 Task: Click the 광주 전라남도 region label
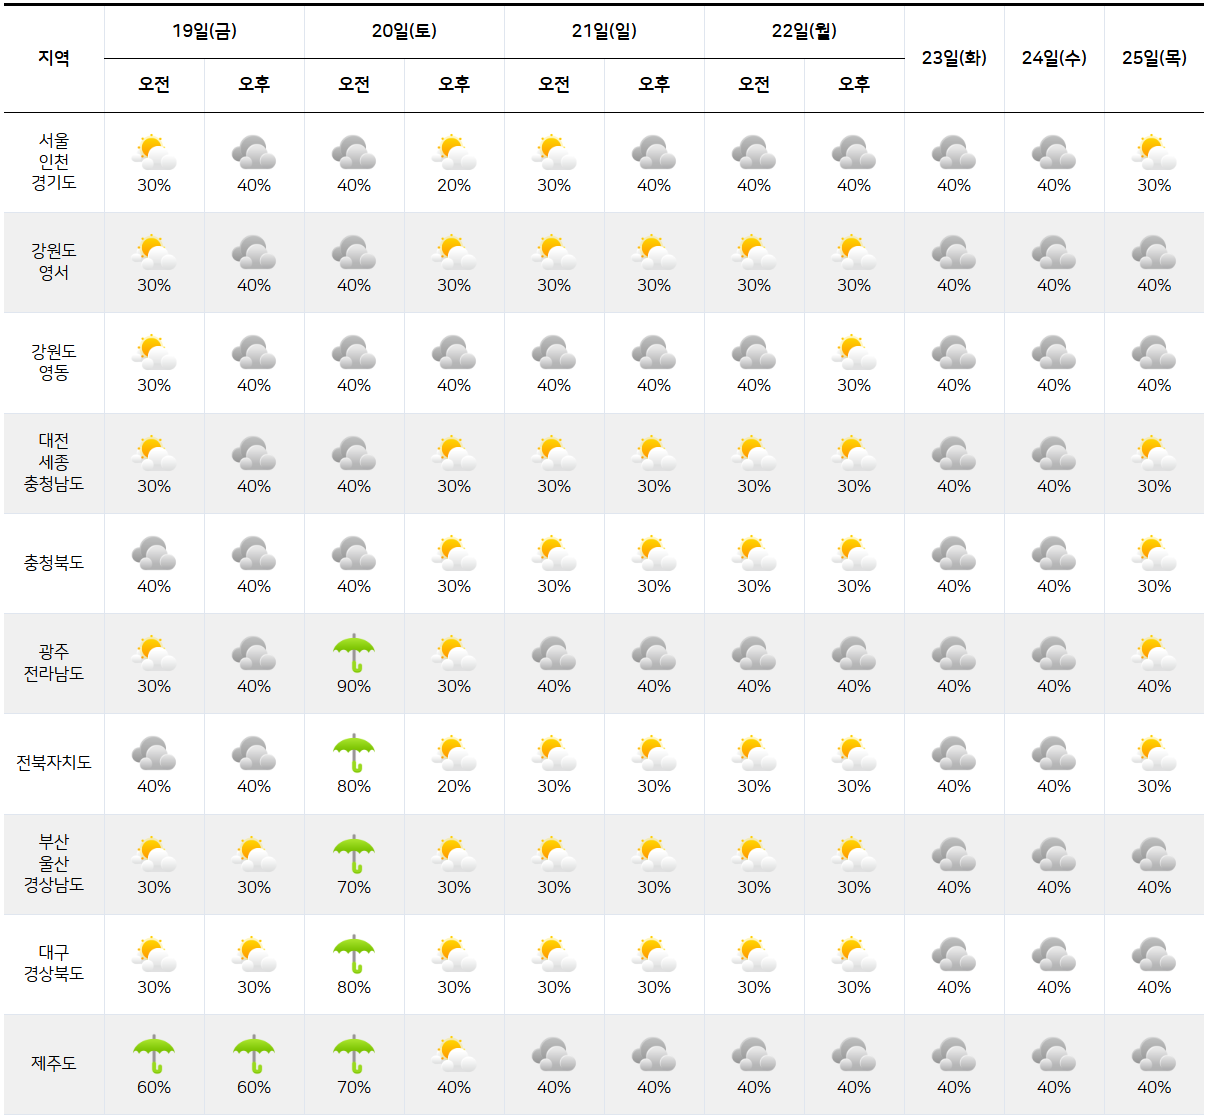click(54, 663)
